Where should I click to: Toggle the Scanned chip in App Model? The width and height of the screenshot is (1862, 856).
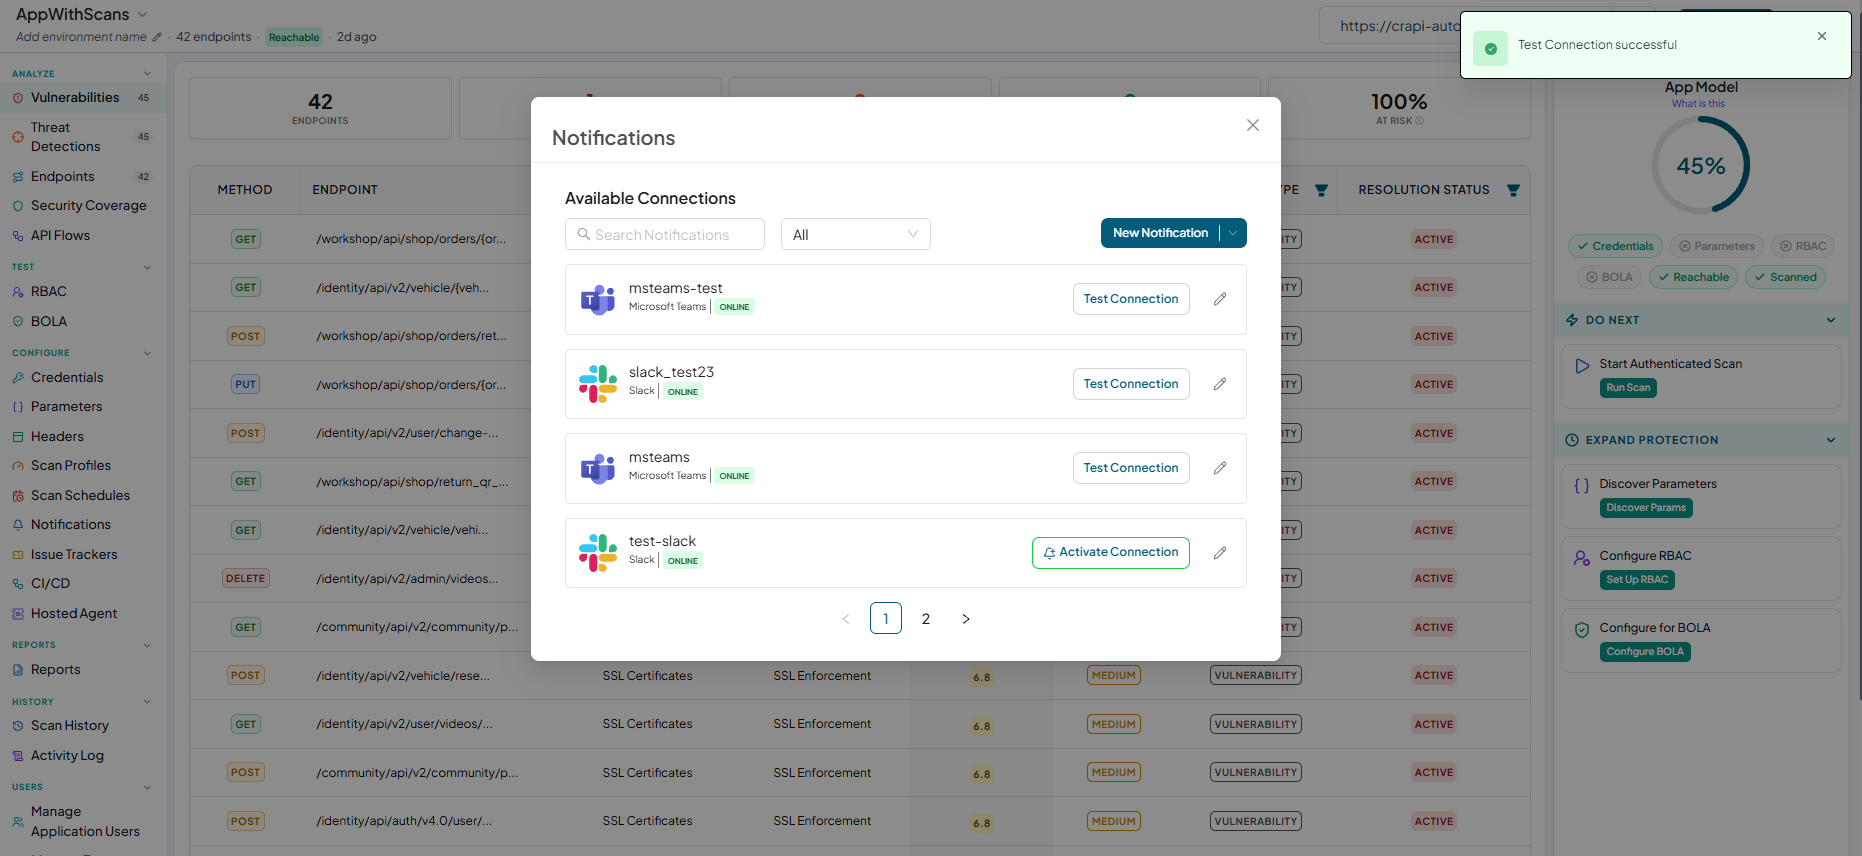point(1785,277)
